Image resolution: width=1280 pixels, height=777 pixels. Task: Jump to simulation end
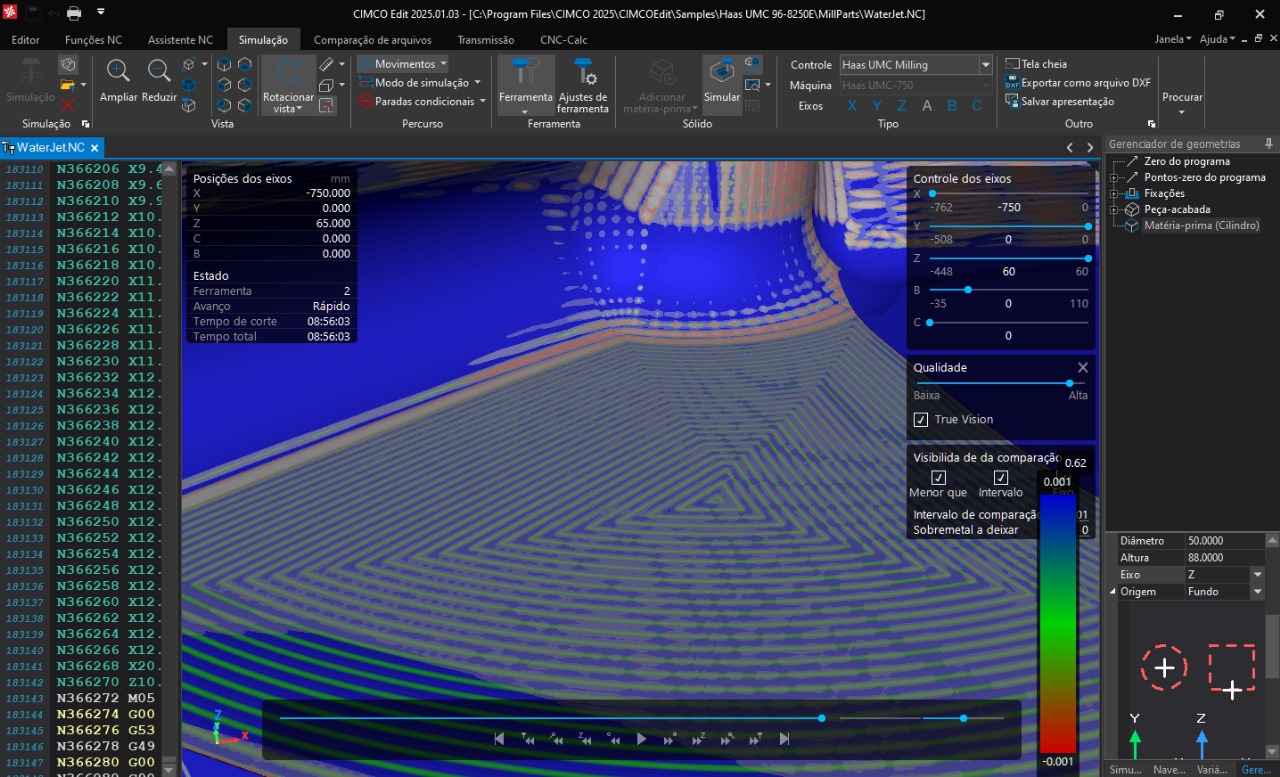coord(785,739)
